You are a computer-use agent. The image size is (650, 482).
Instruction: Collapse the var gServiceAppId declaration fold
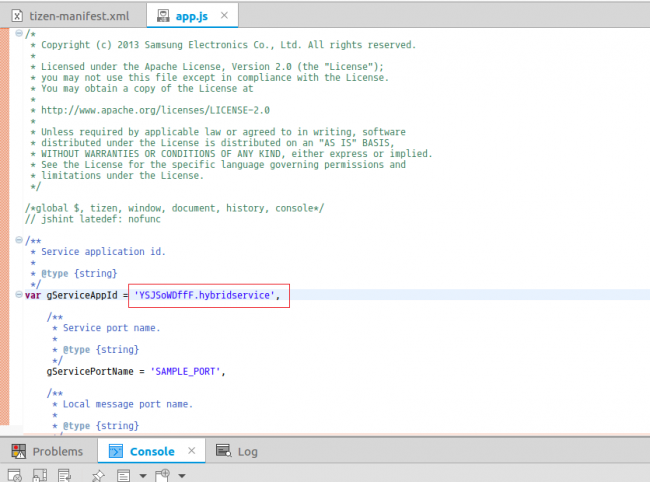tap(19, 295)
